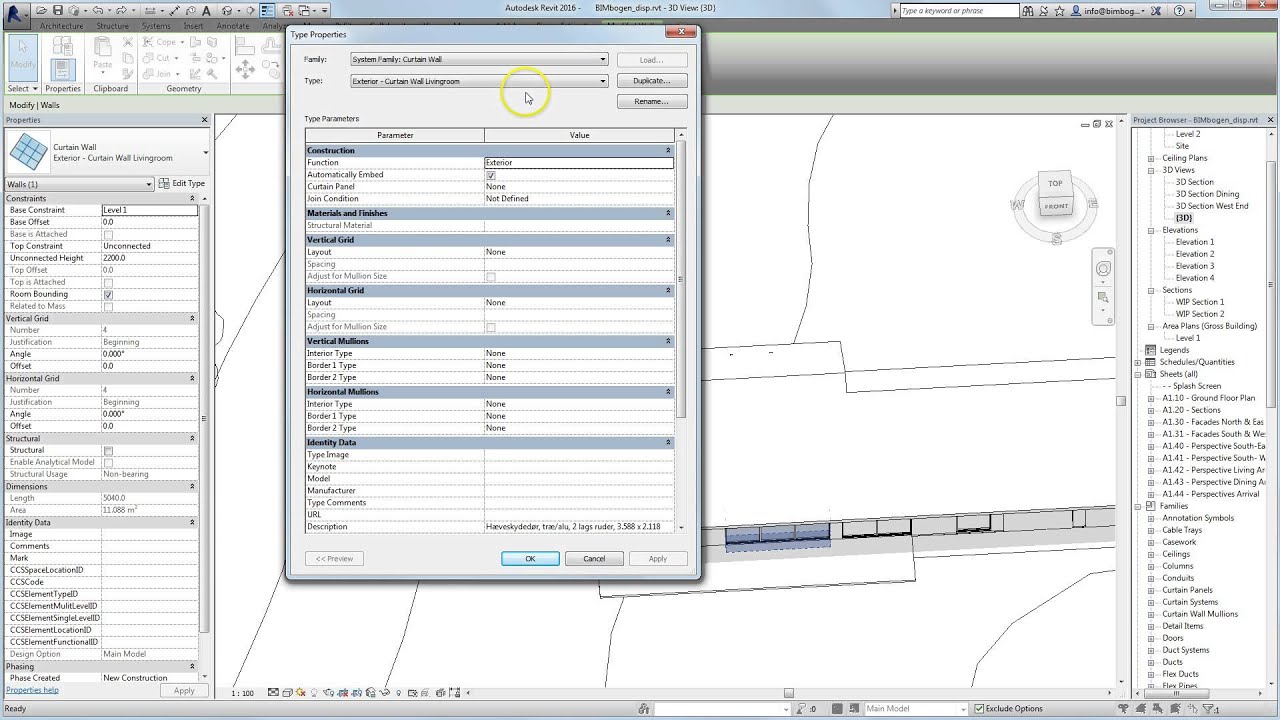Open the Systems ribbon tab
Image resolution: width=1280 pixels, height=720 pixels.
pyautogui.click(x=156, y=26)
